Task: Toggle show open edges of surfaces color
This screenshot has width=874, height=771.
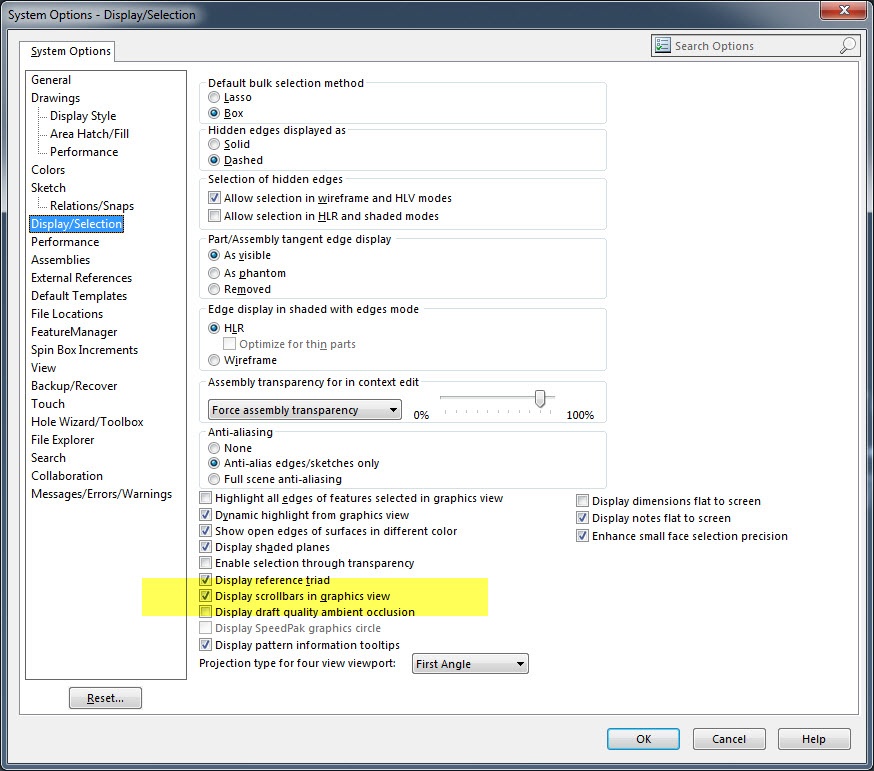Action: (x=206, y=531)
